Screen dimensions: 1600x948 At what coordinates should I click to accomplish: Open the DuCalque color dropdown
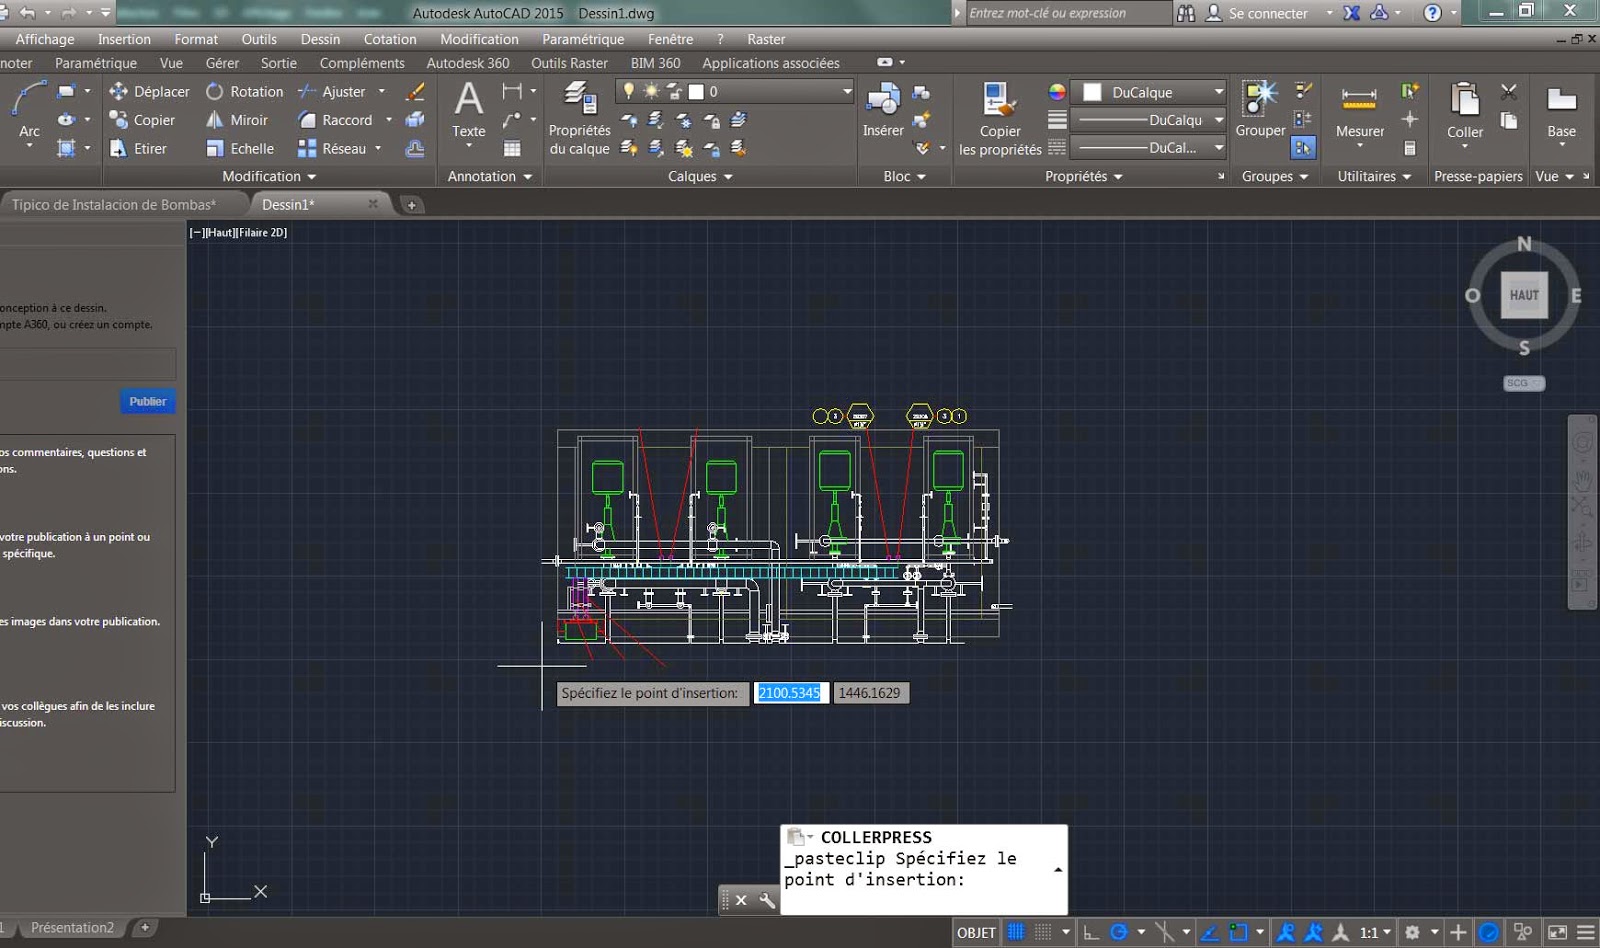pyautogui.click(x=1218, y=92)
